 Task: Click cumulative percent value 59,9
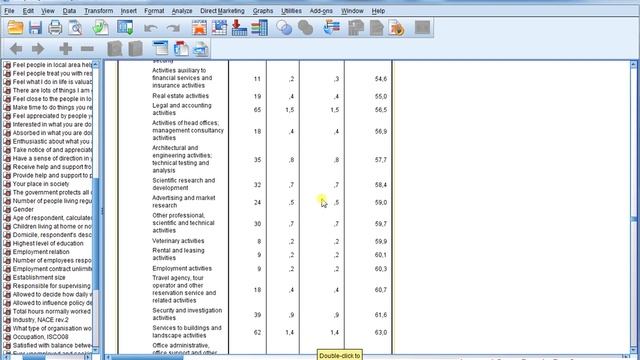click(x=380, y=241)
